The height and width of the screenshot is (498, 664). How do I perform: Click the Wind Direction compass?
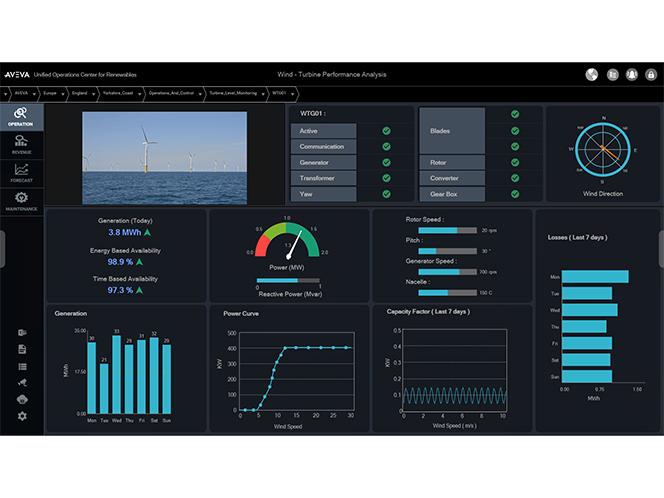tap(603, 149)
